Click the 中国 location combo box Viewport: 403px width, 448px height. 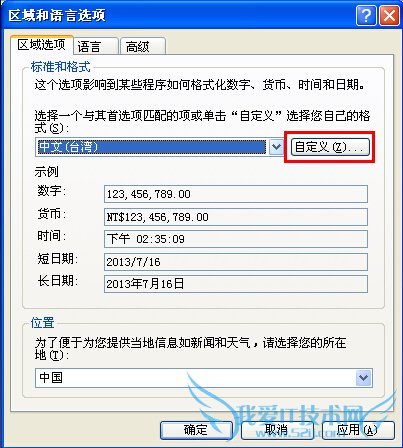click(x=204, y=378)
